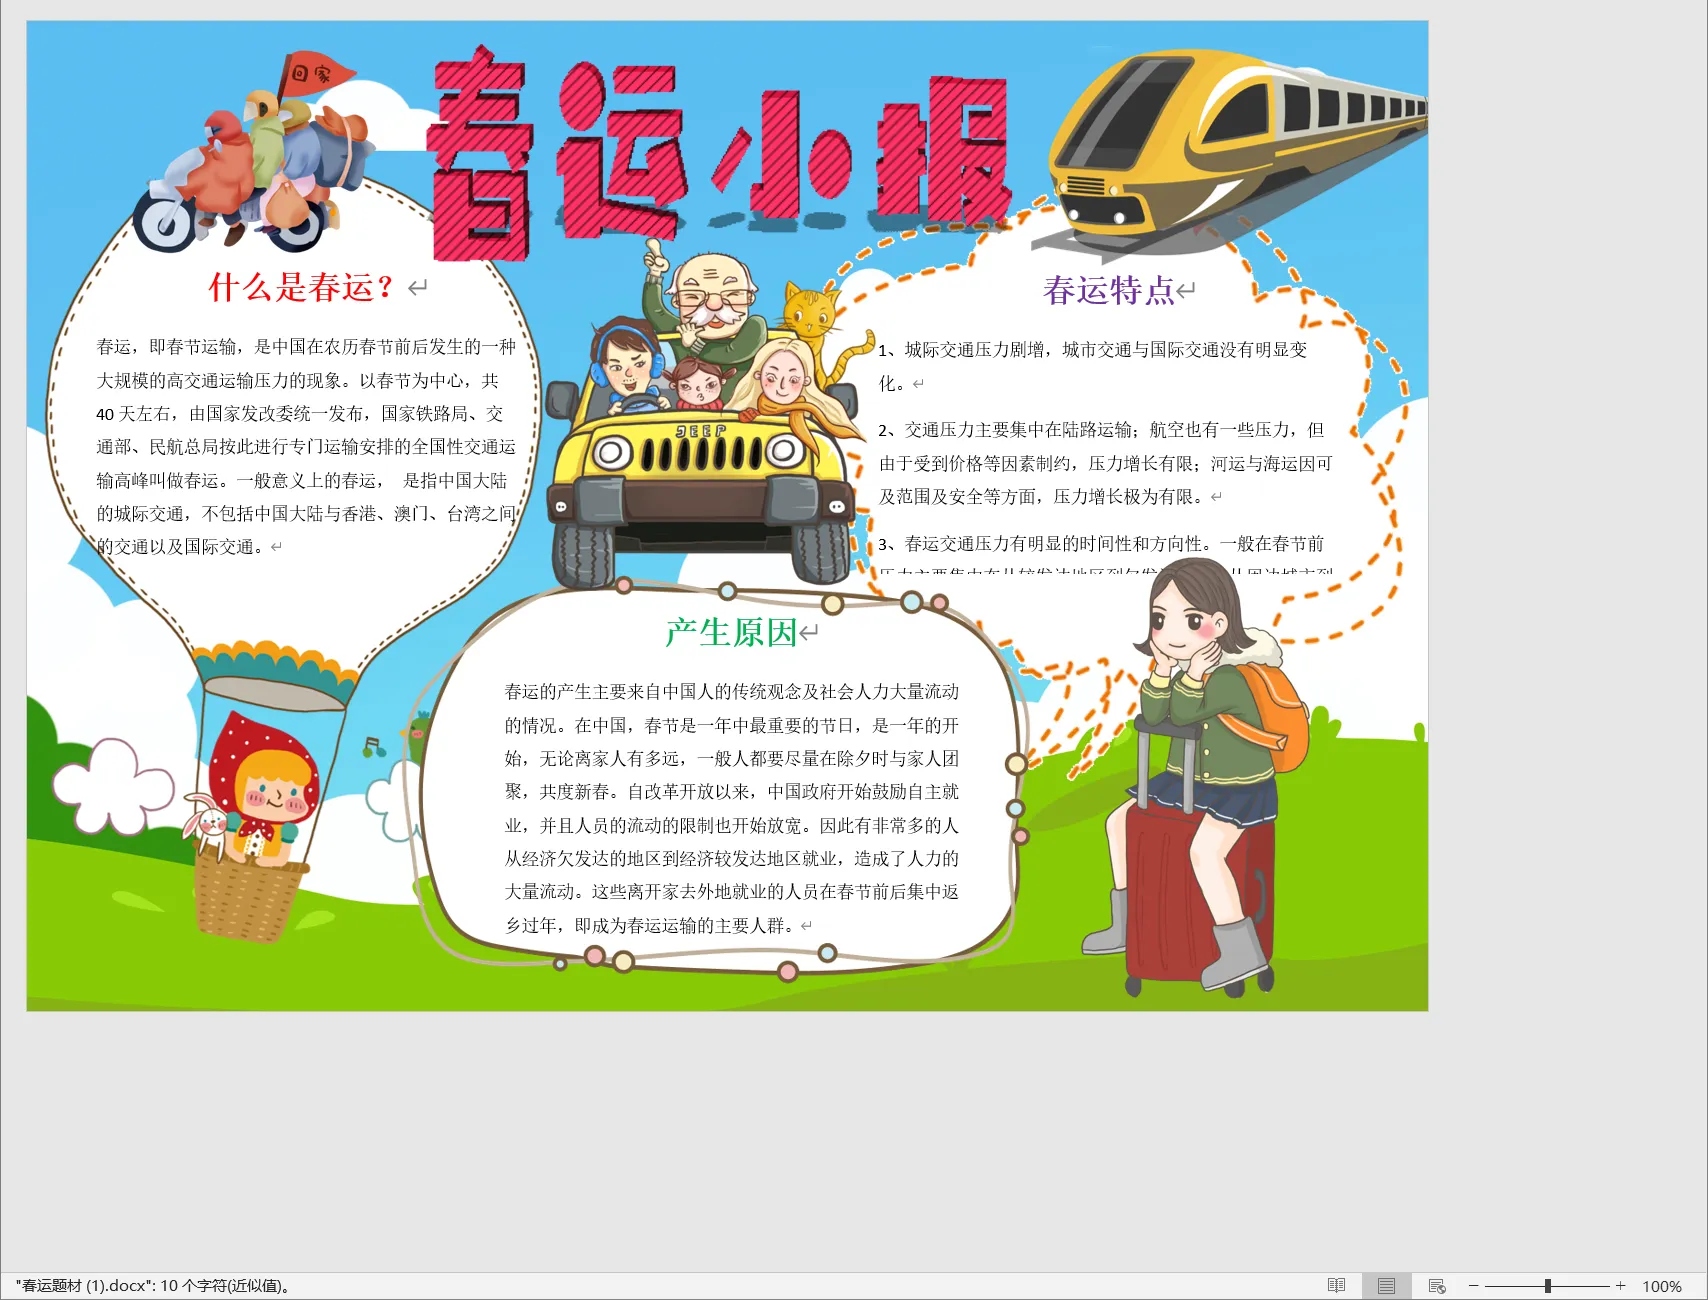The height and width of the screenshot is (1300, 1708).
Task: Click the '春运特点' heading
Action: (1108, 291)
